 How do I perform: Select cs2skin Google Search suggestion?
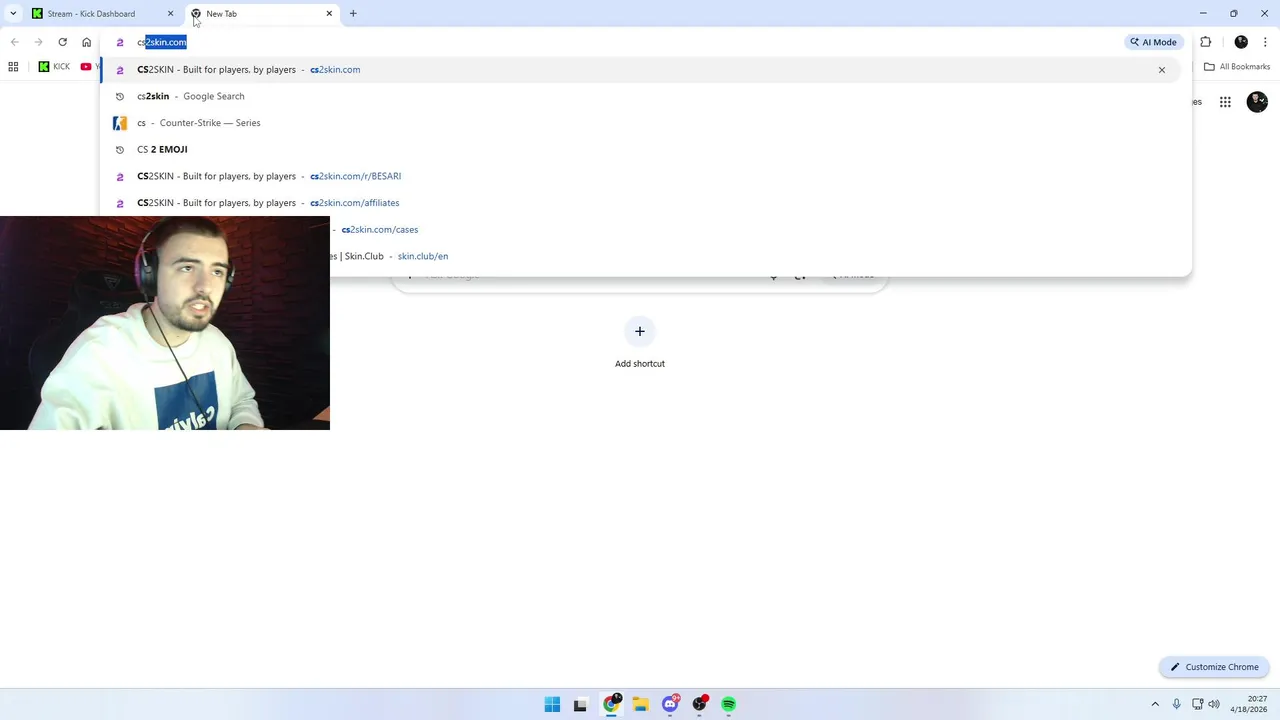pos(640,96)
